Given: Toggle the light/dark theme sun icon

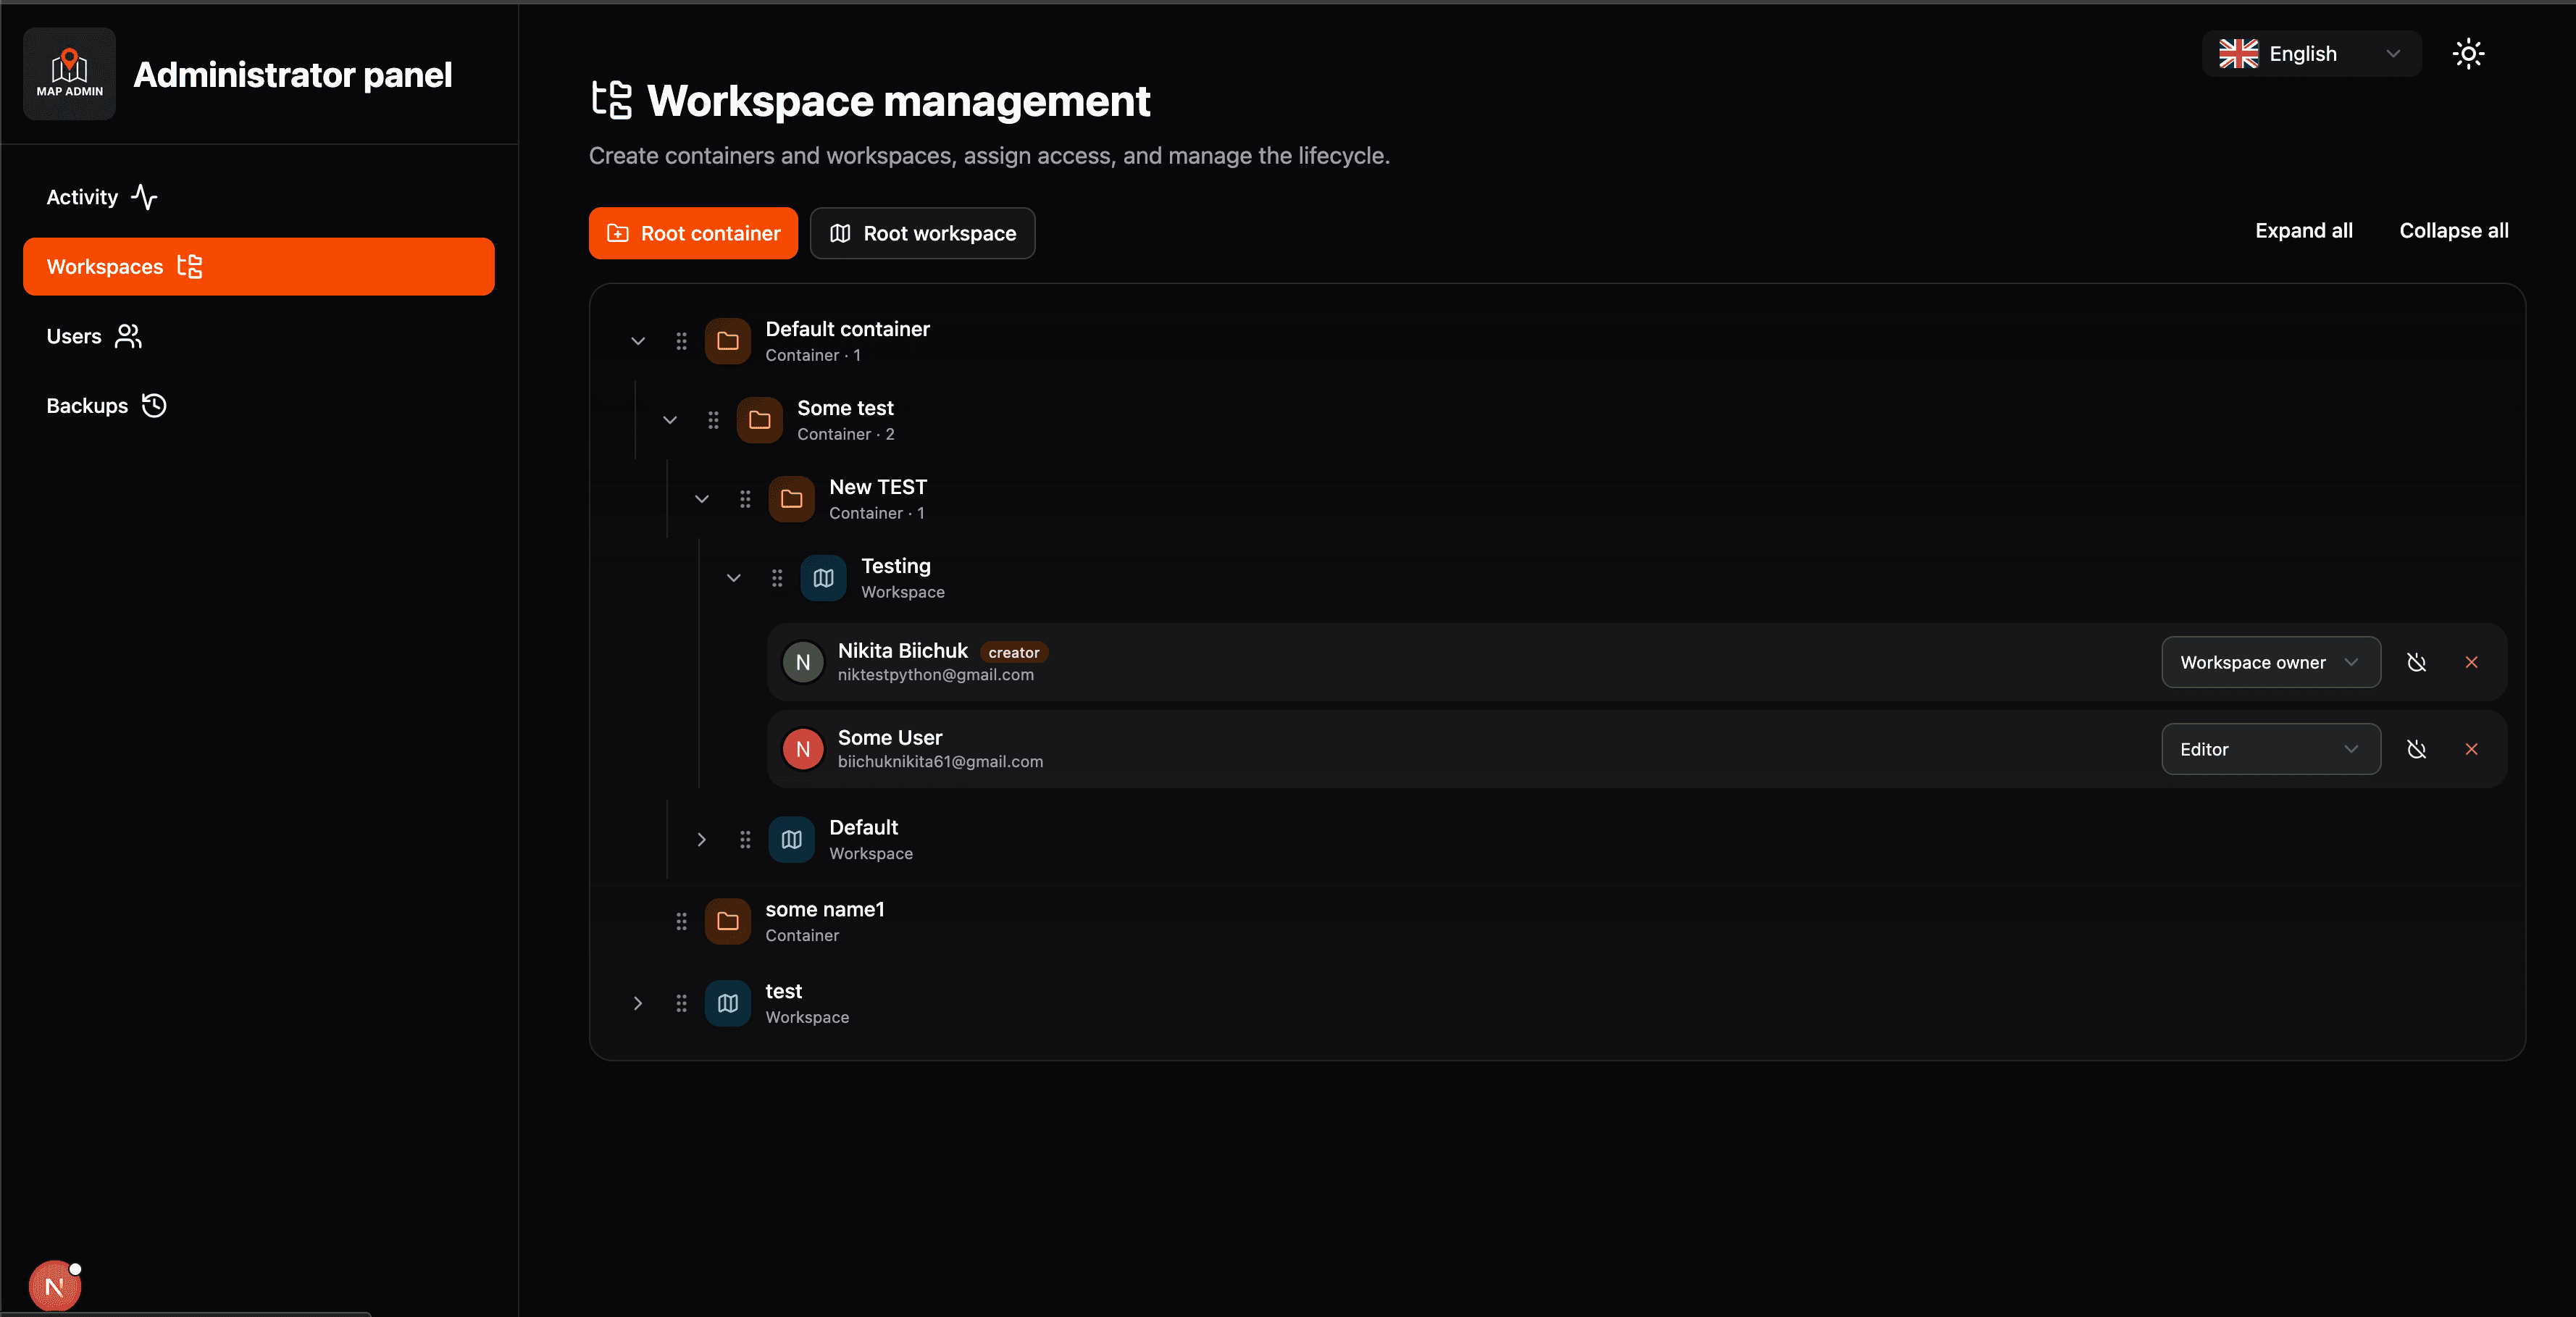Looking at the screenshot, I should point(2468,54).
